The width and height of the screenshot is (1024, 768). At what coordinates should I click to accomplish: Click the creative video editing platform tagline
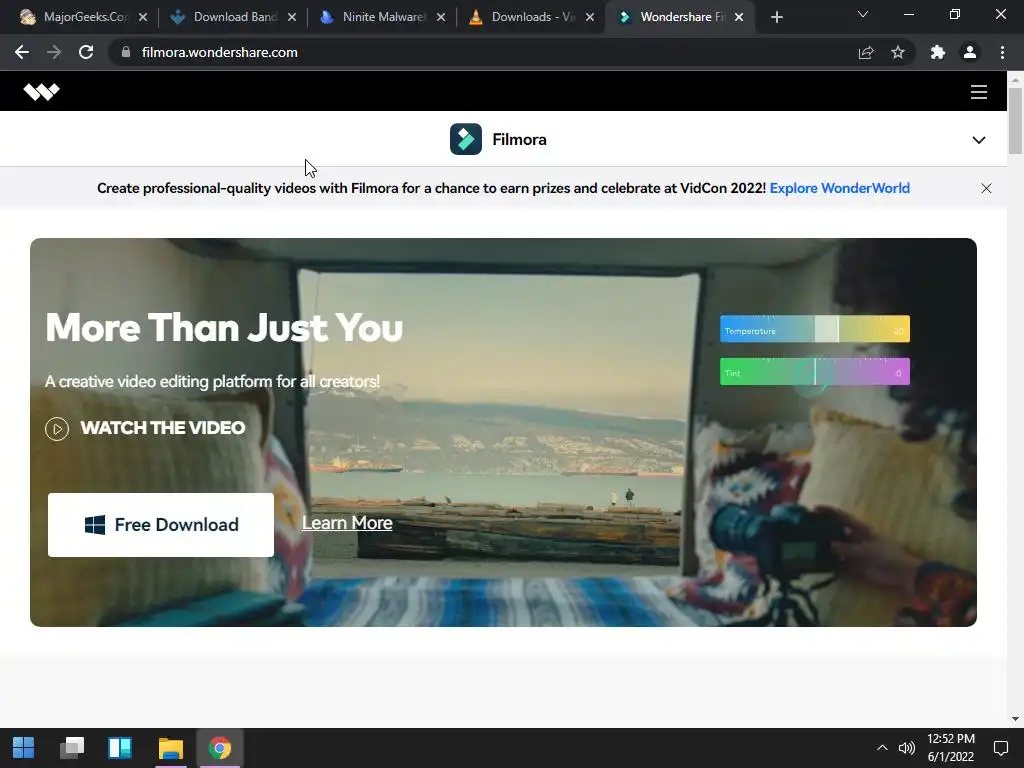pos(212,381)
